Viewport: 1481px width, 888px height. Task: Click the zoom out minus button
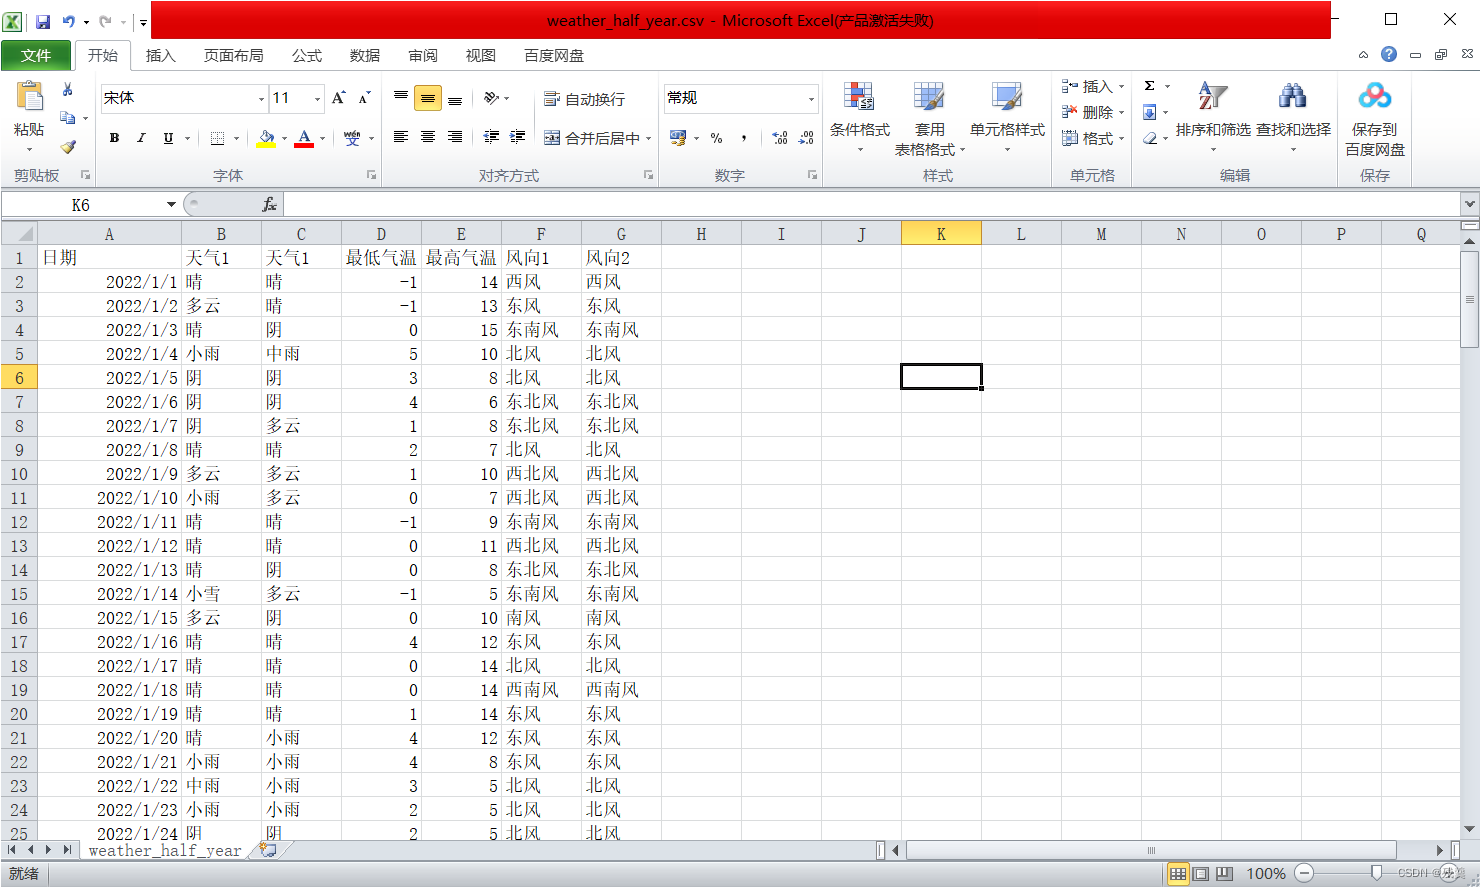[x=1304, y=874]
